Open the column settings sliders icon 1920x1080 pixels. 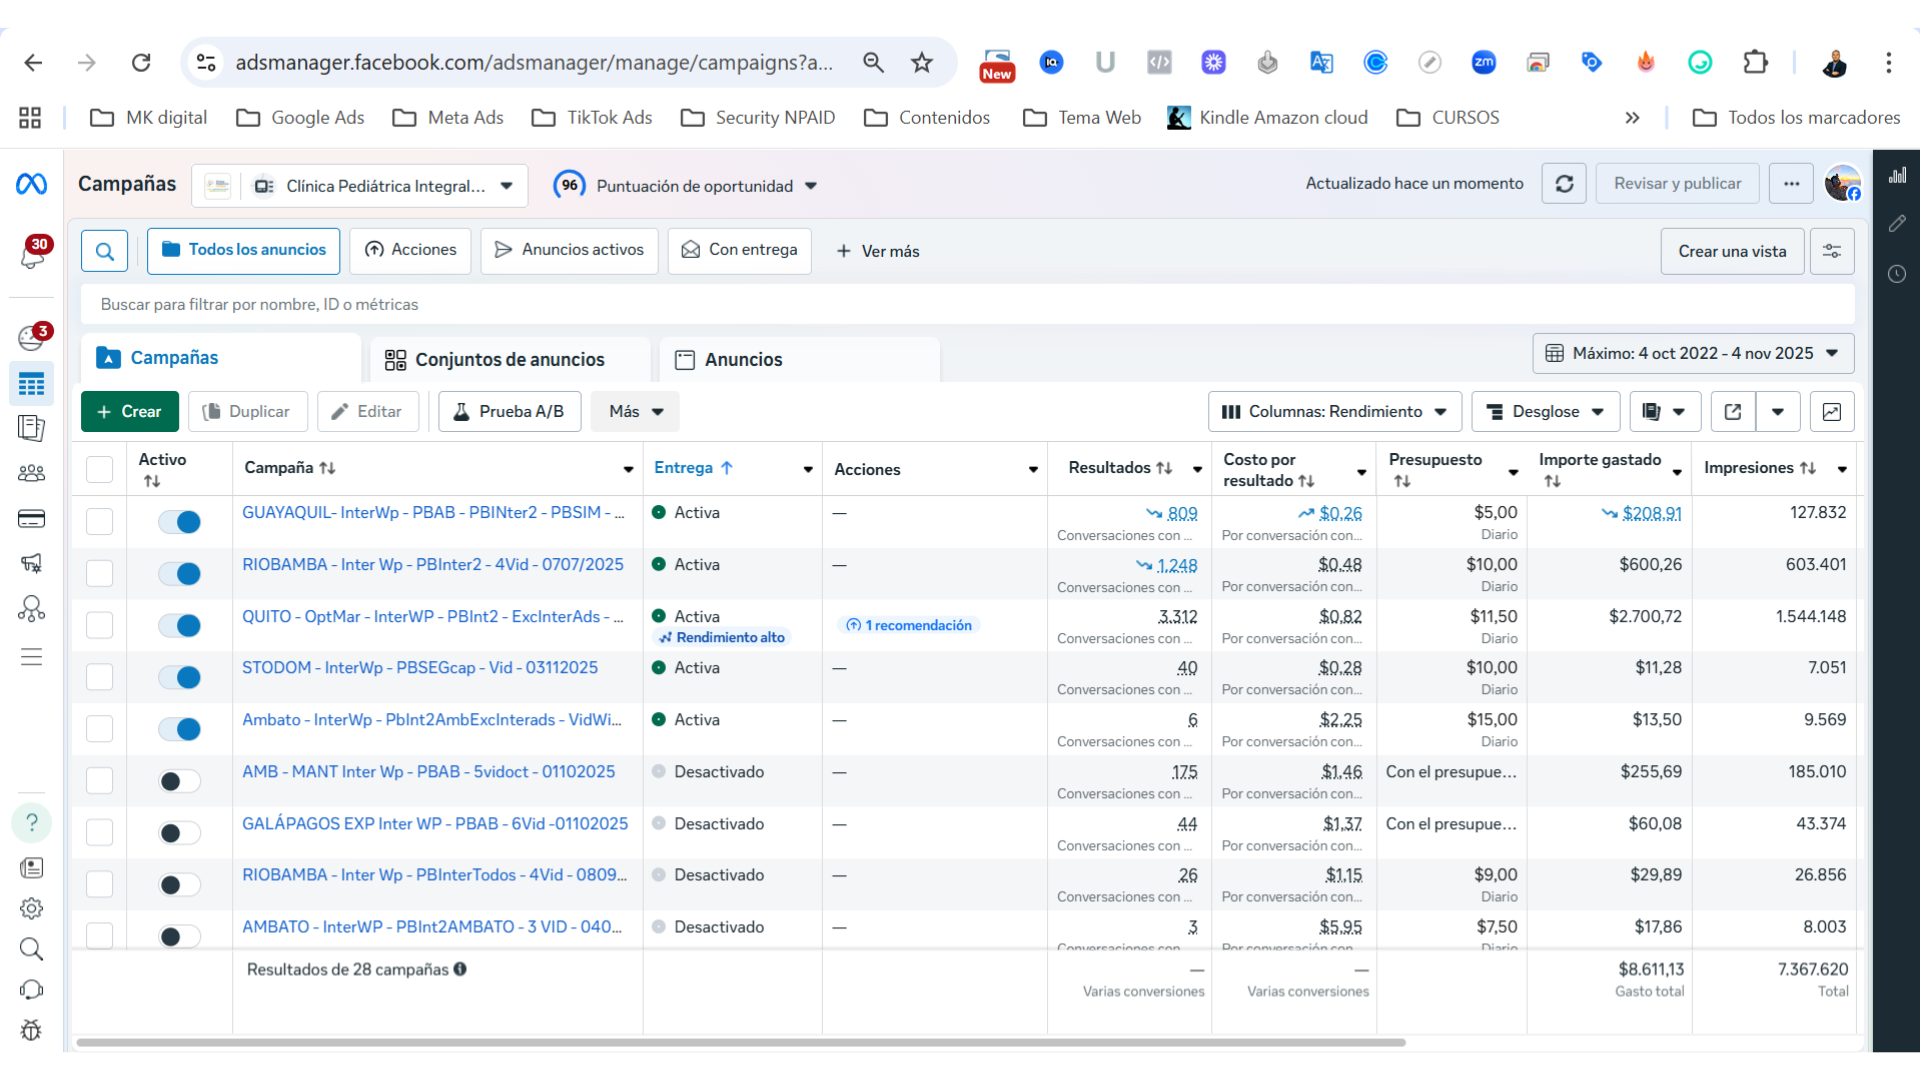point(1831,252)
